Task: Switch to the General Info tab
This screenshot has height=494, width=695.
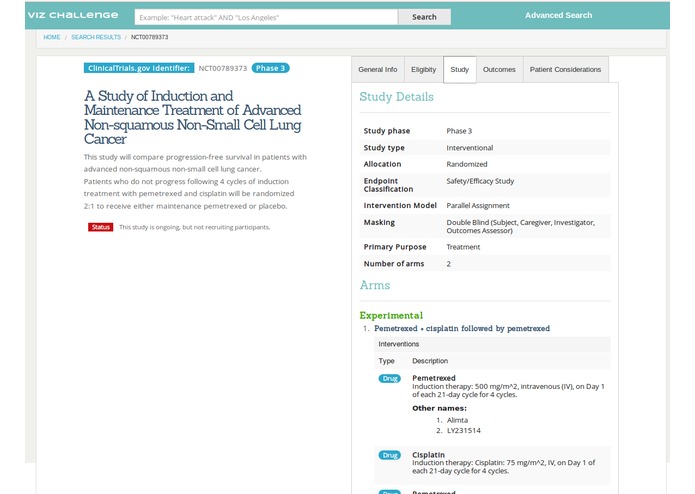Action: click(x=378, y=70)
